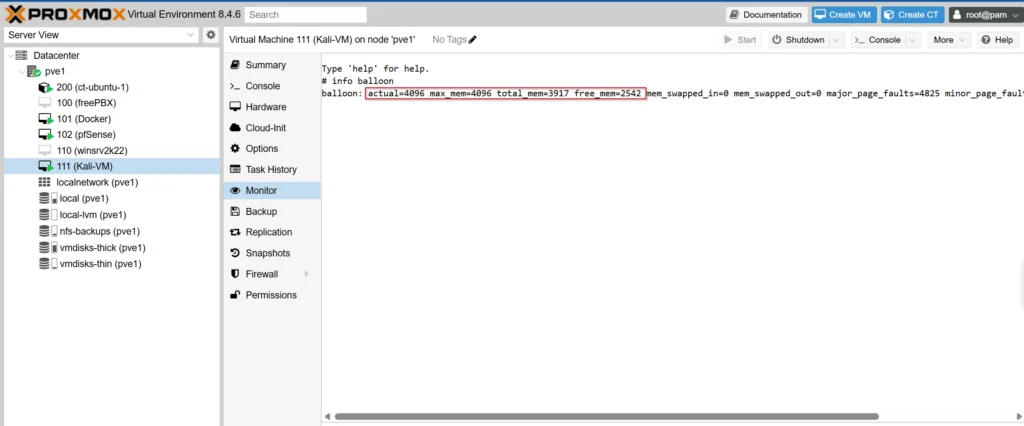Open the Options tab
The image size is (1024, 426).
click(272, 148)
